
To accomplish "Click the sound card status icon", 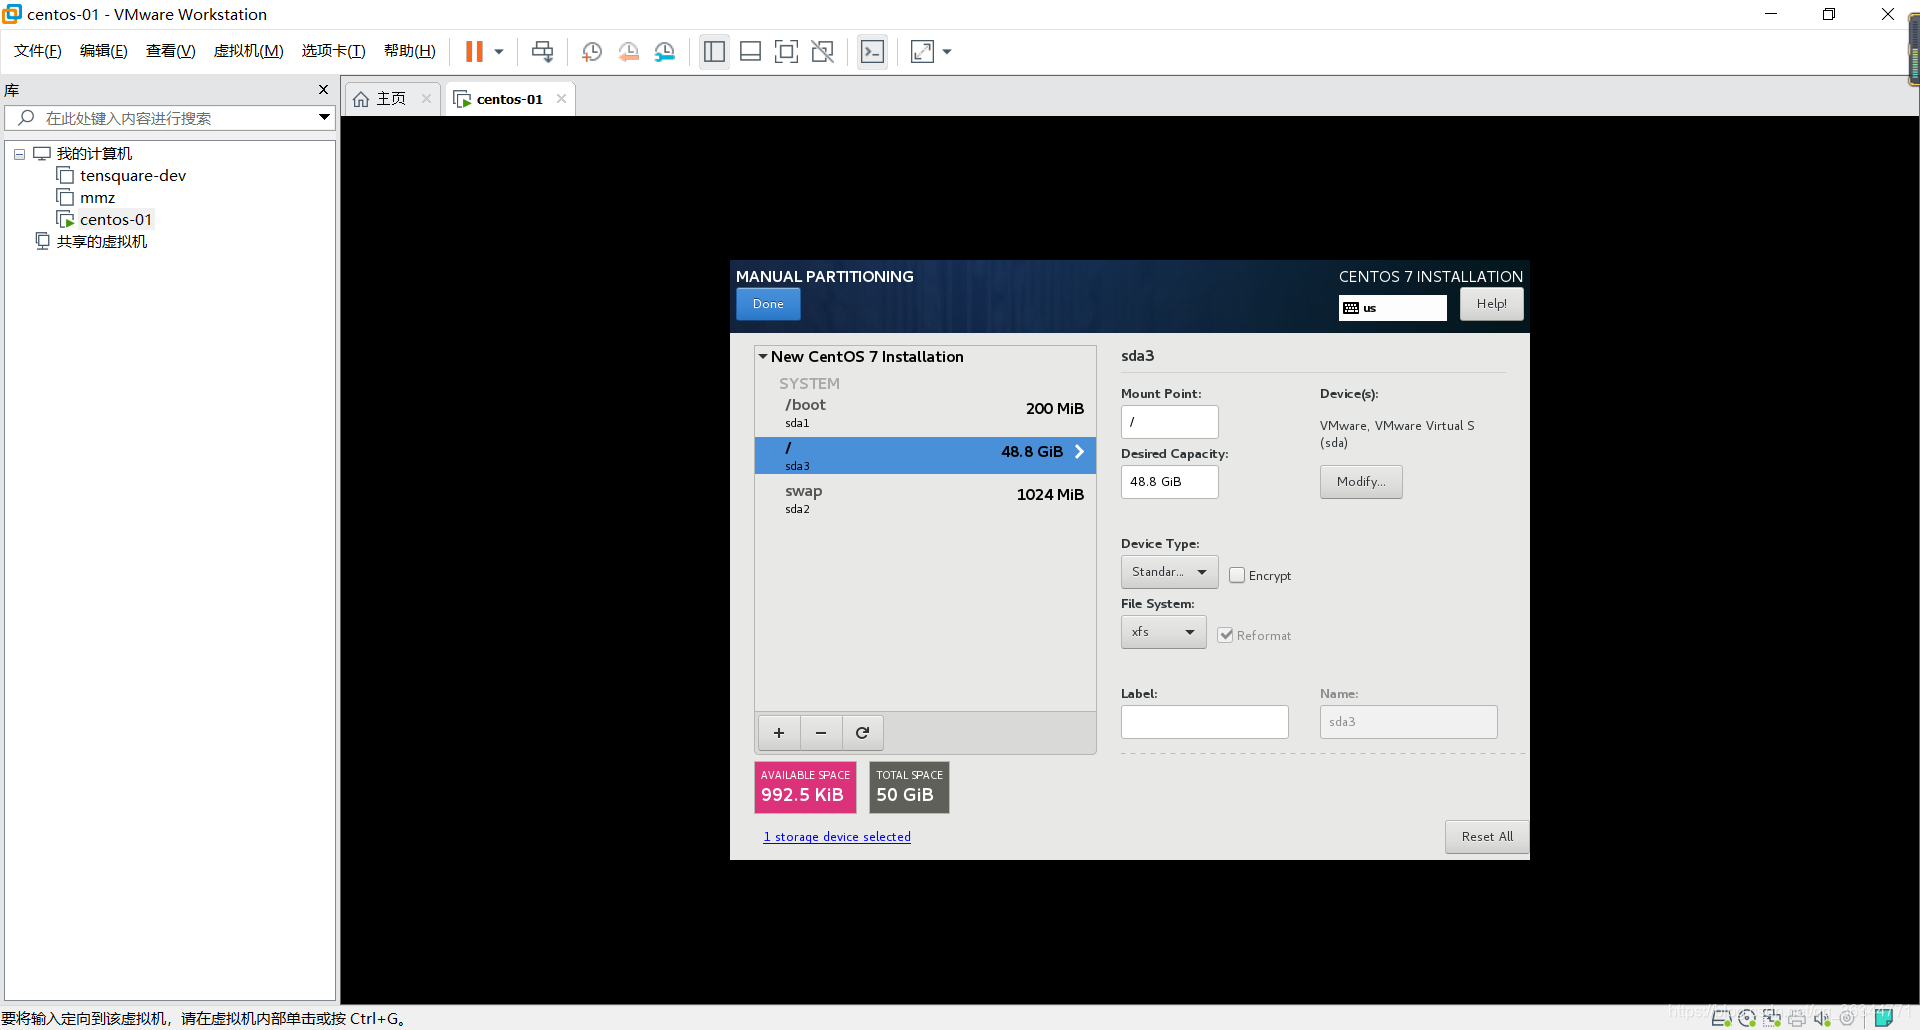I will point(1822,1018).
